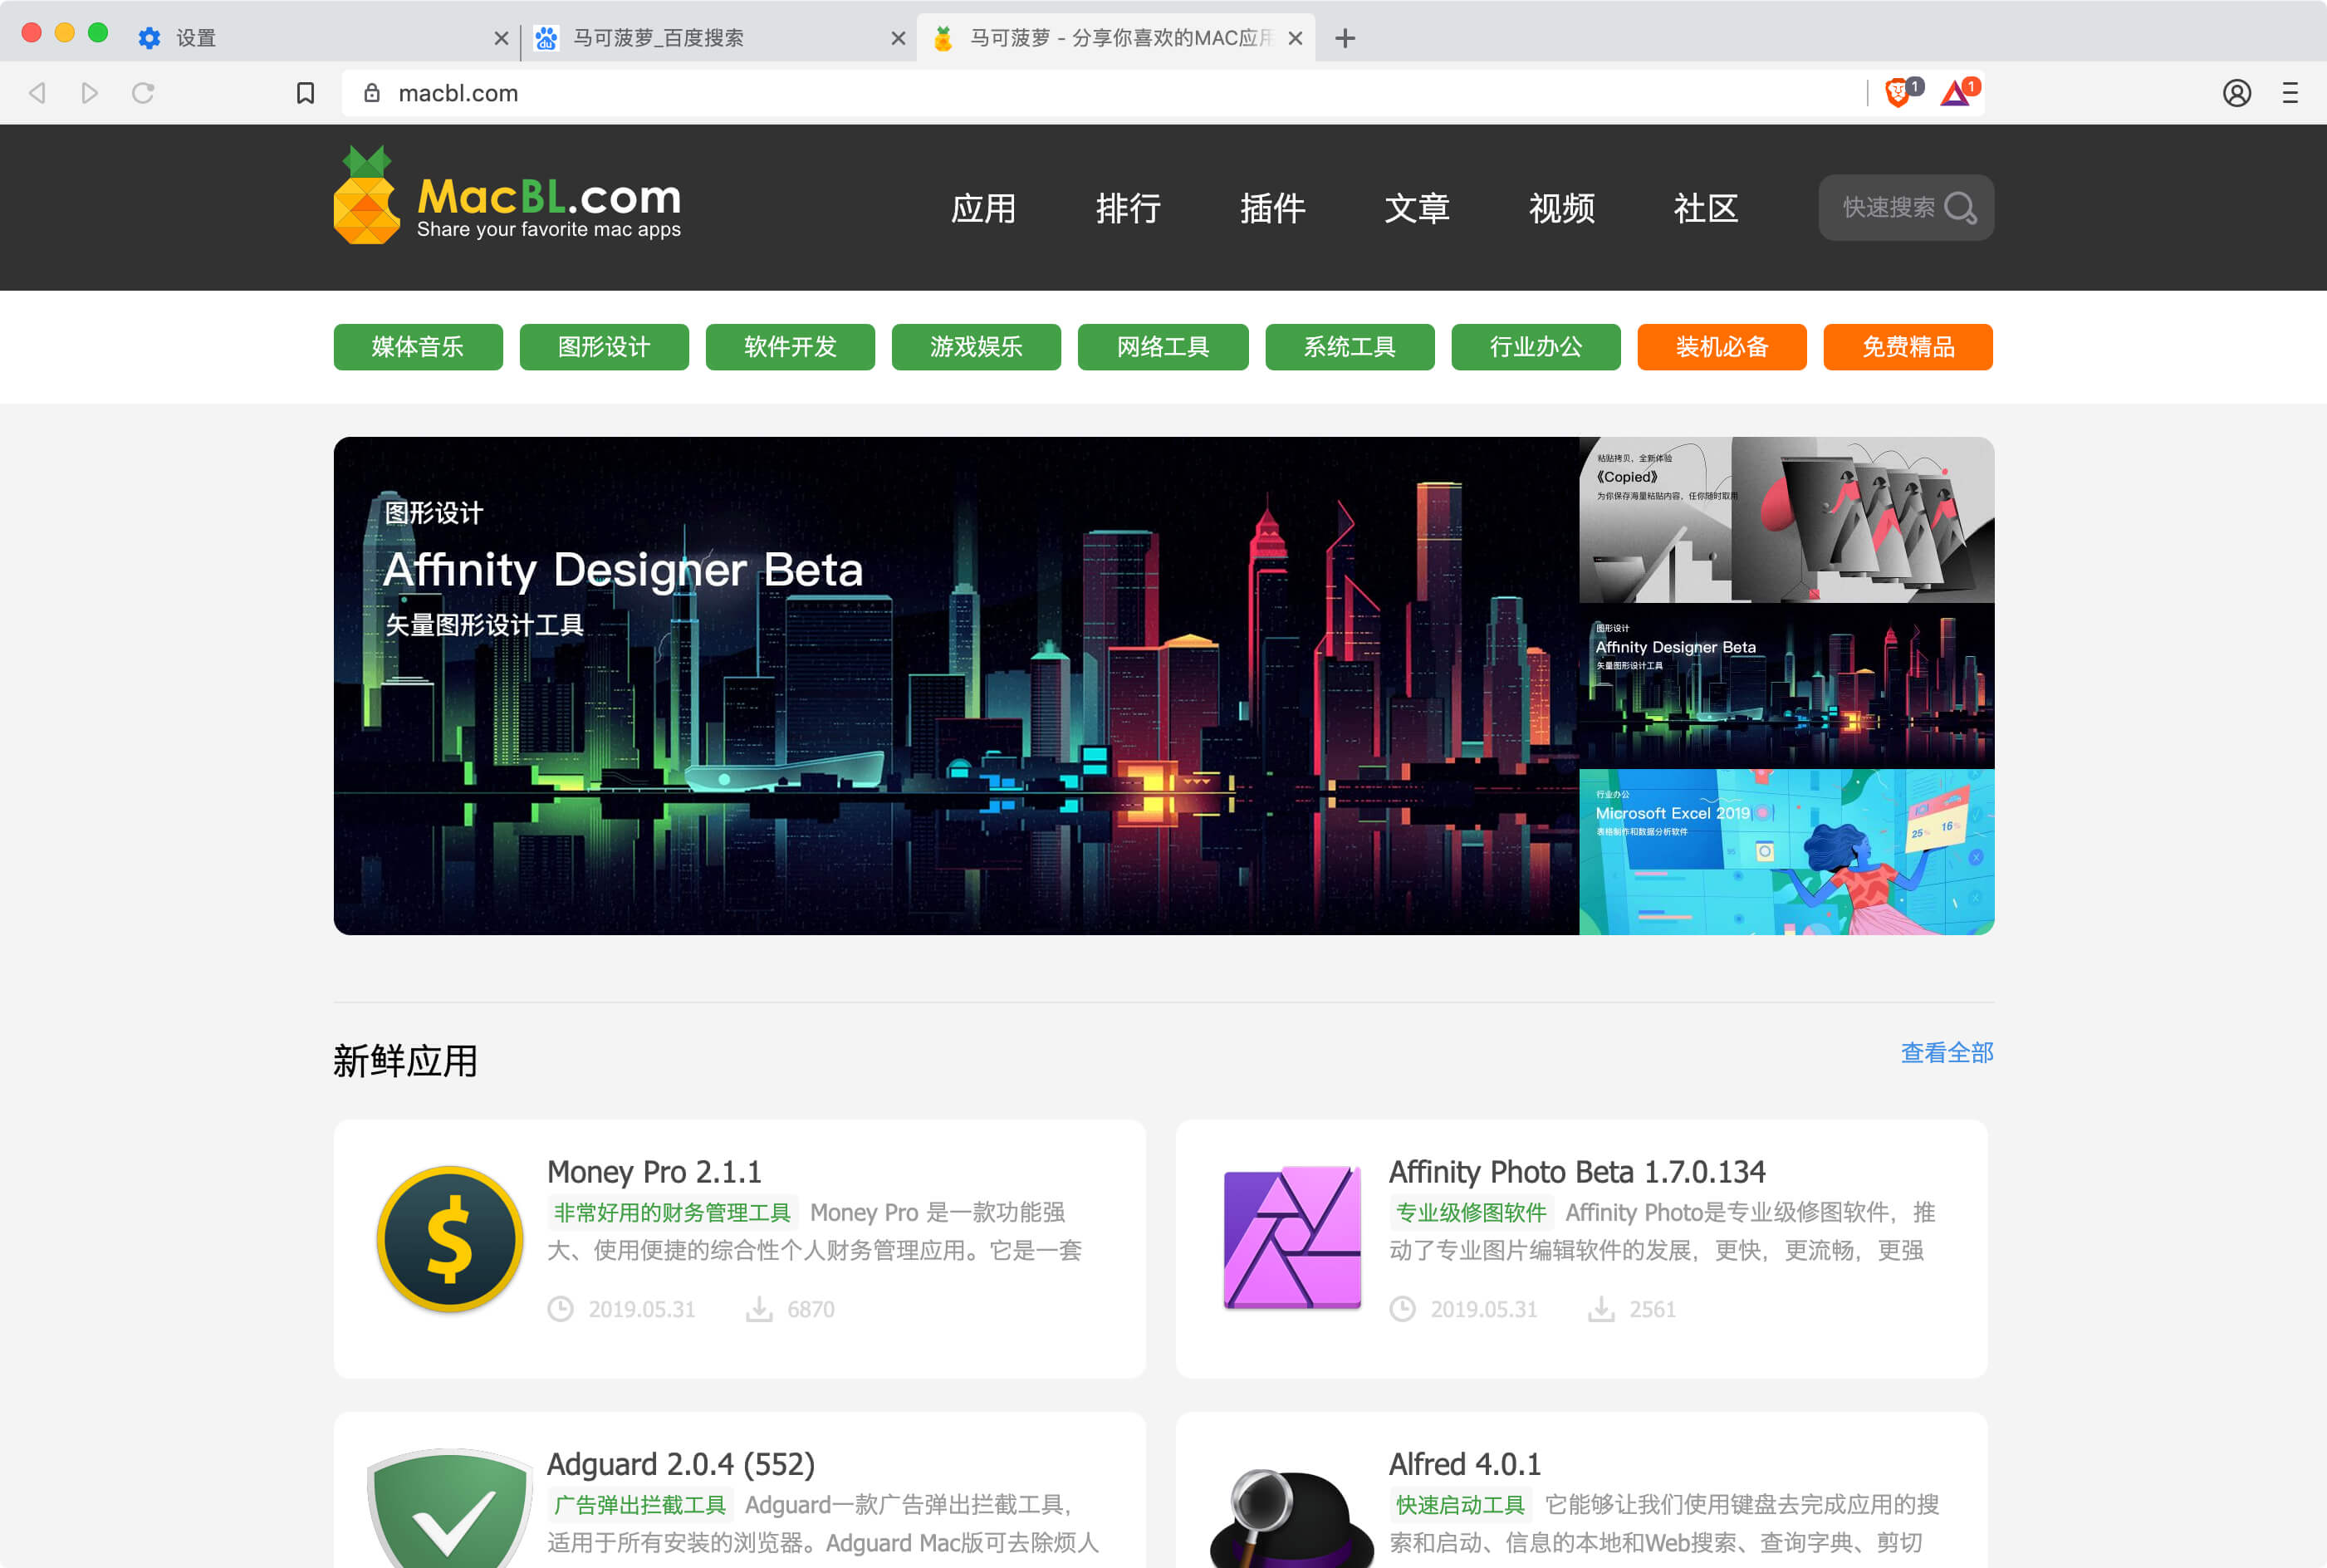Click the Affinity Photo 2561 download count
Screen dimensions: 2327x1568
point(1652,1309)
